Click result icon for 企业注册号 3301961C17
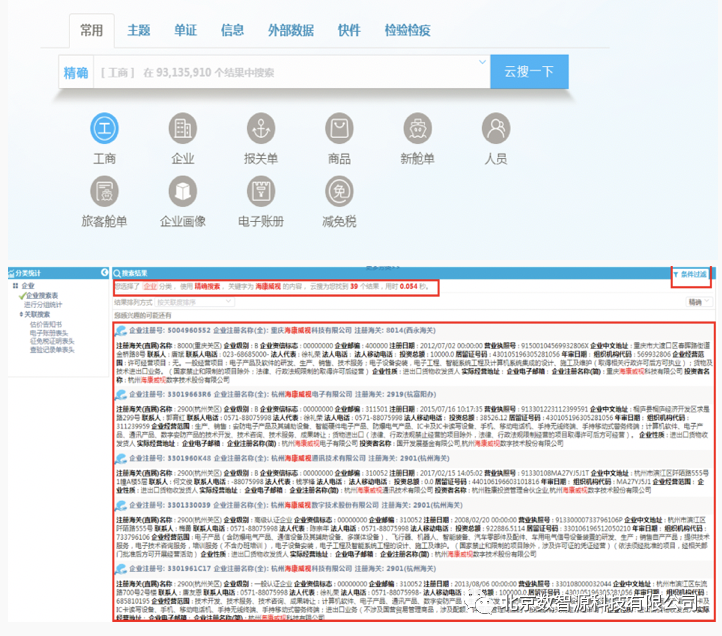This screenshot has height=636, width=722. pos(121,569)
